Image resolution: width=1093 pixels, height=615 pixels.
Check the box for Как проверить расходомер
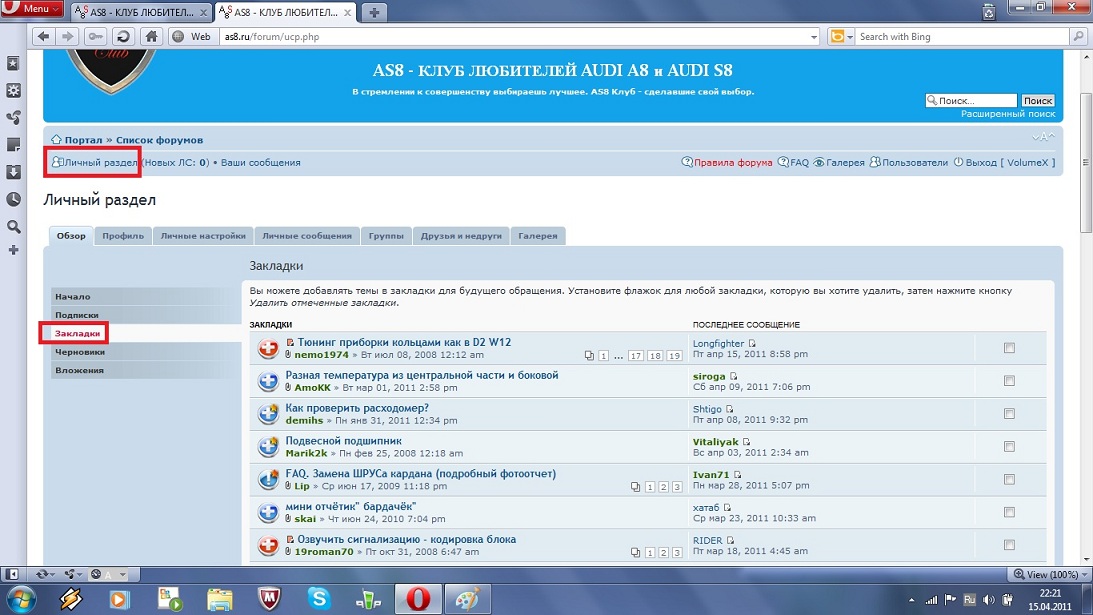click(x=1009, y=414)
